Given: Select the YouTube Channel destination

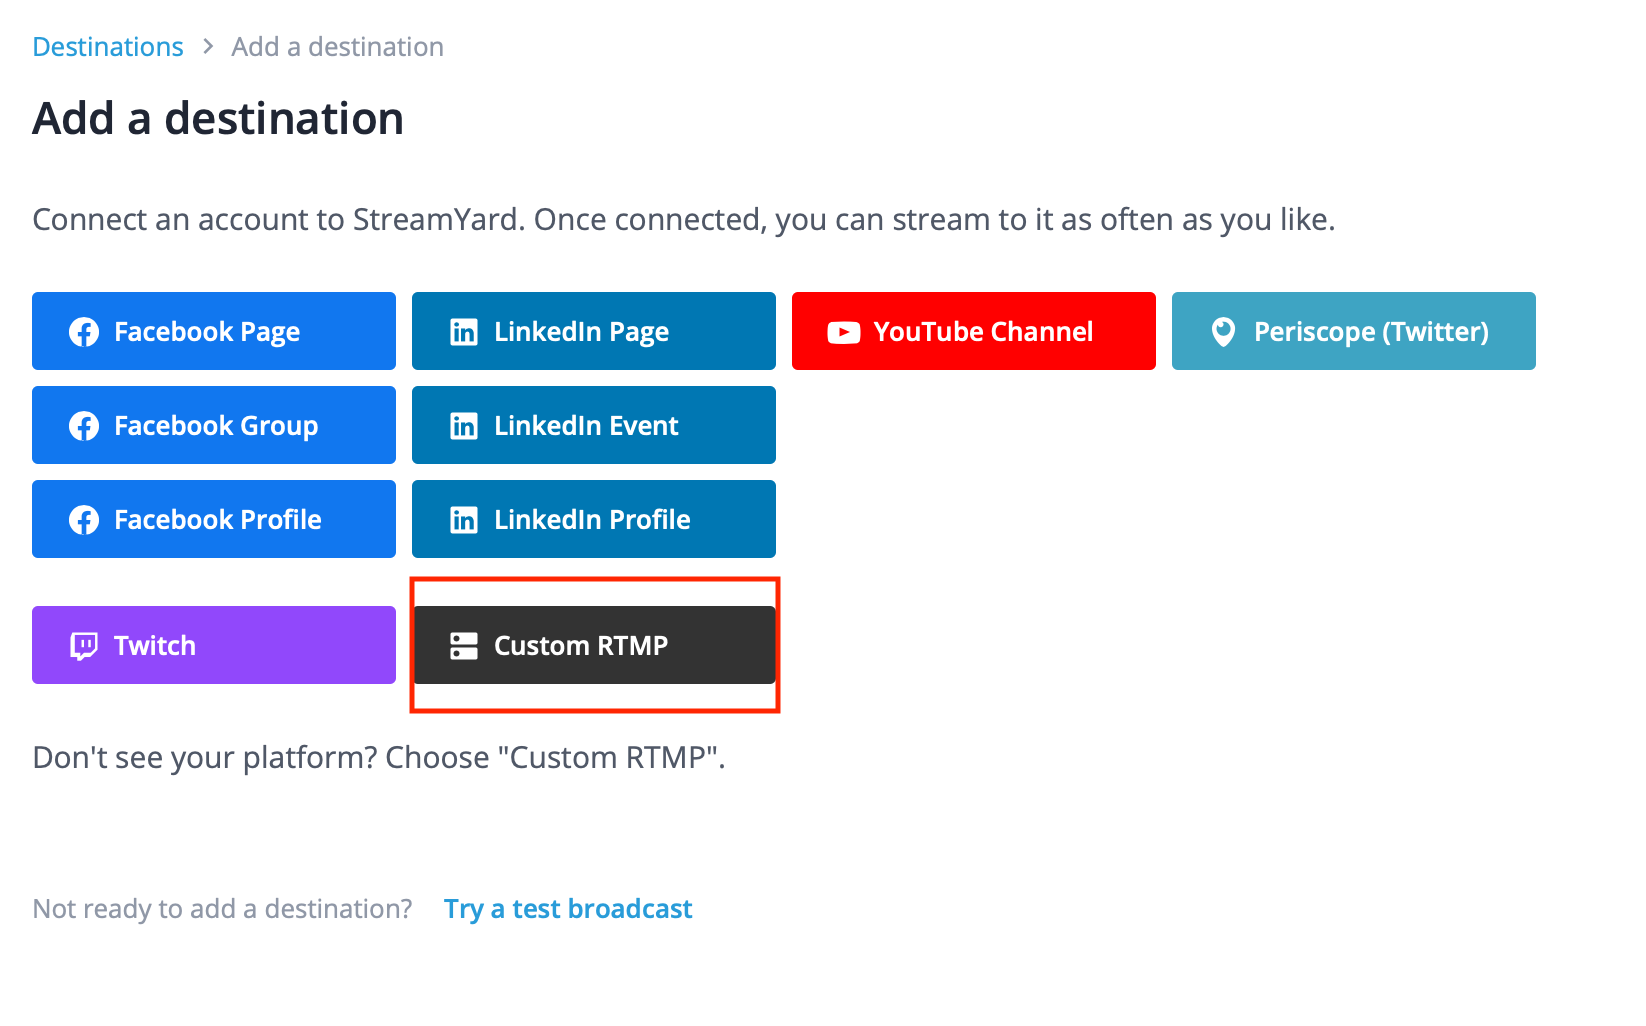Looking at the screenshot, I should (x=974, y=331).
